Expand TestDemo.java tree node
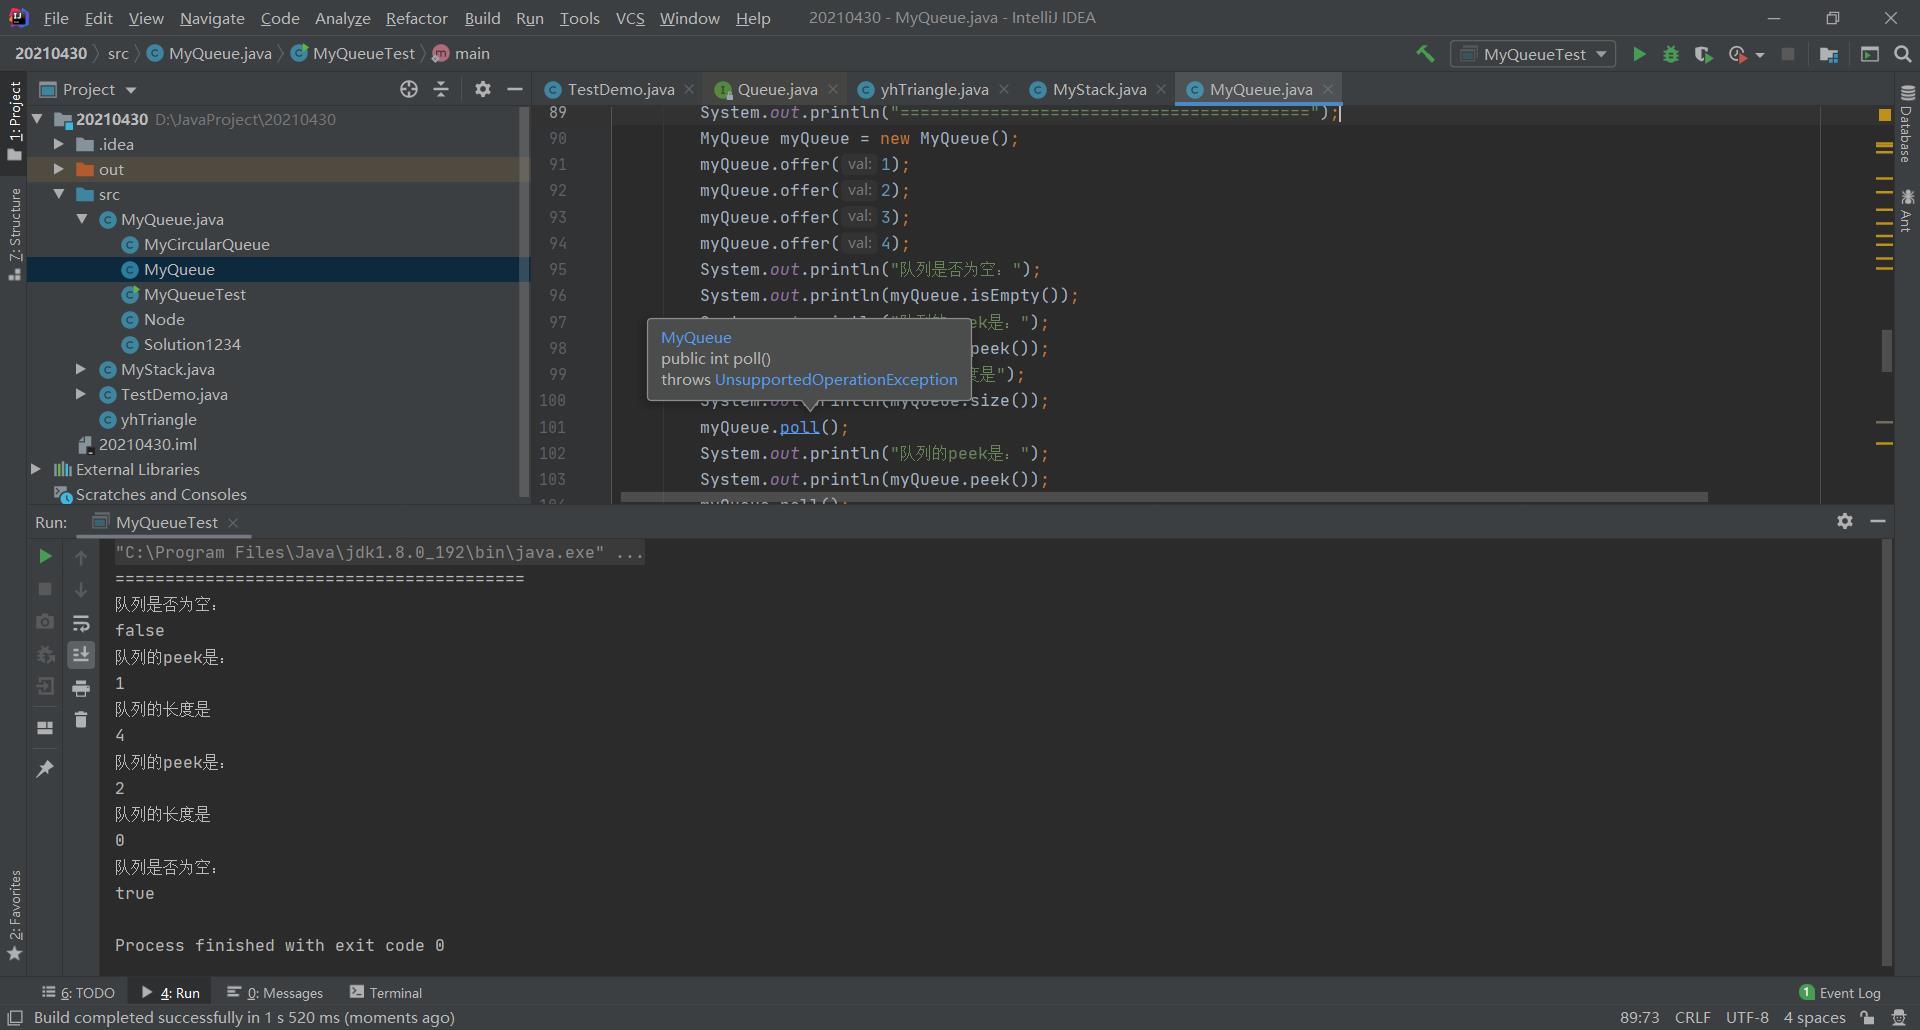Screen dimensions: 1920x1030 coord(82,394)
